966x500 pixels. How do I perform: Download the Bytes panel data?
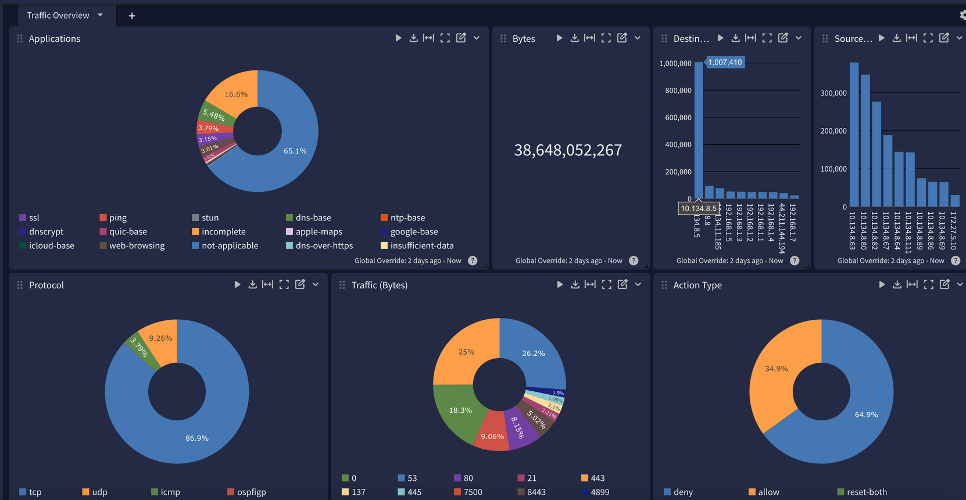(x=574, y=38)
